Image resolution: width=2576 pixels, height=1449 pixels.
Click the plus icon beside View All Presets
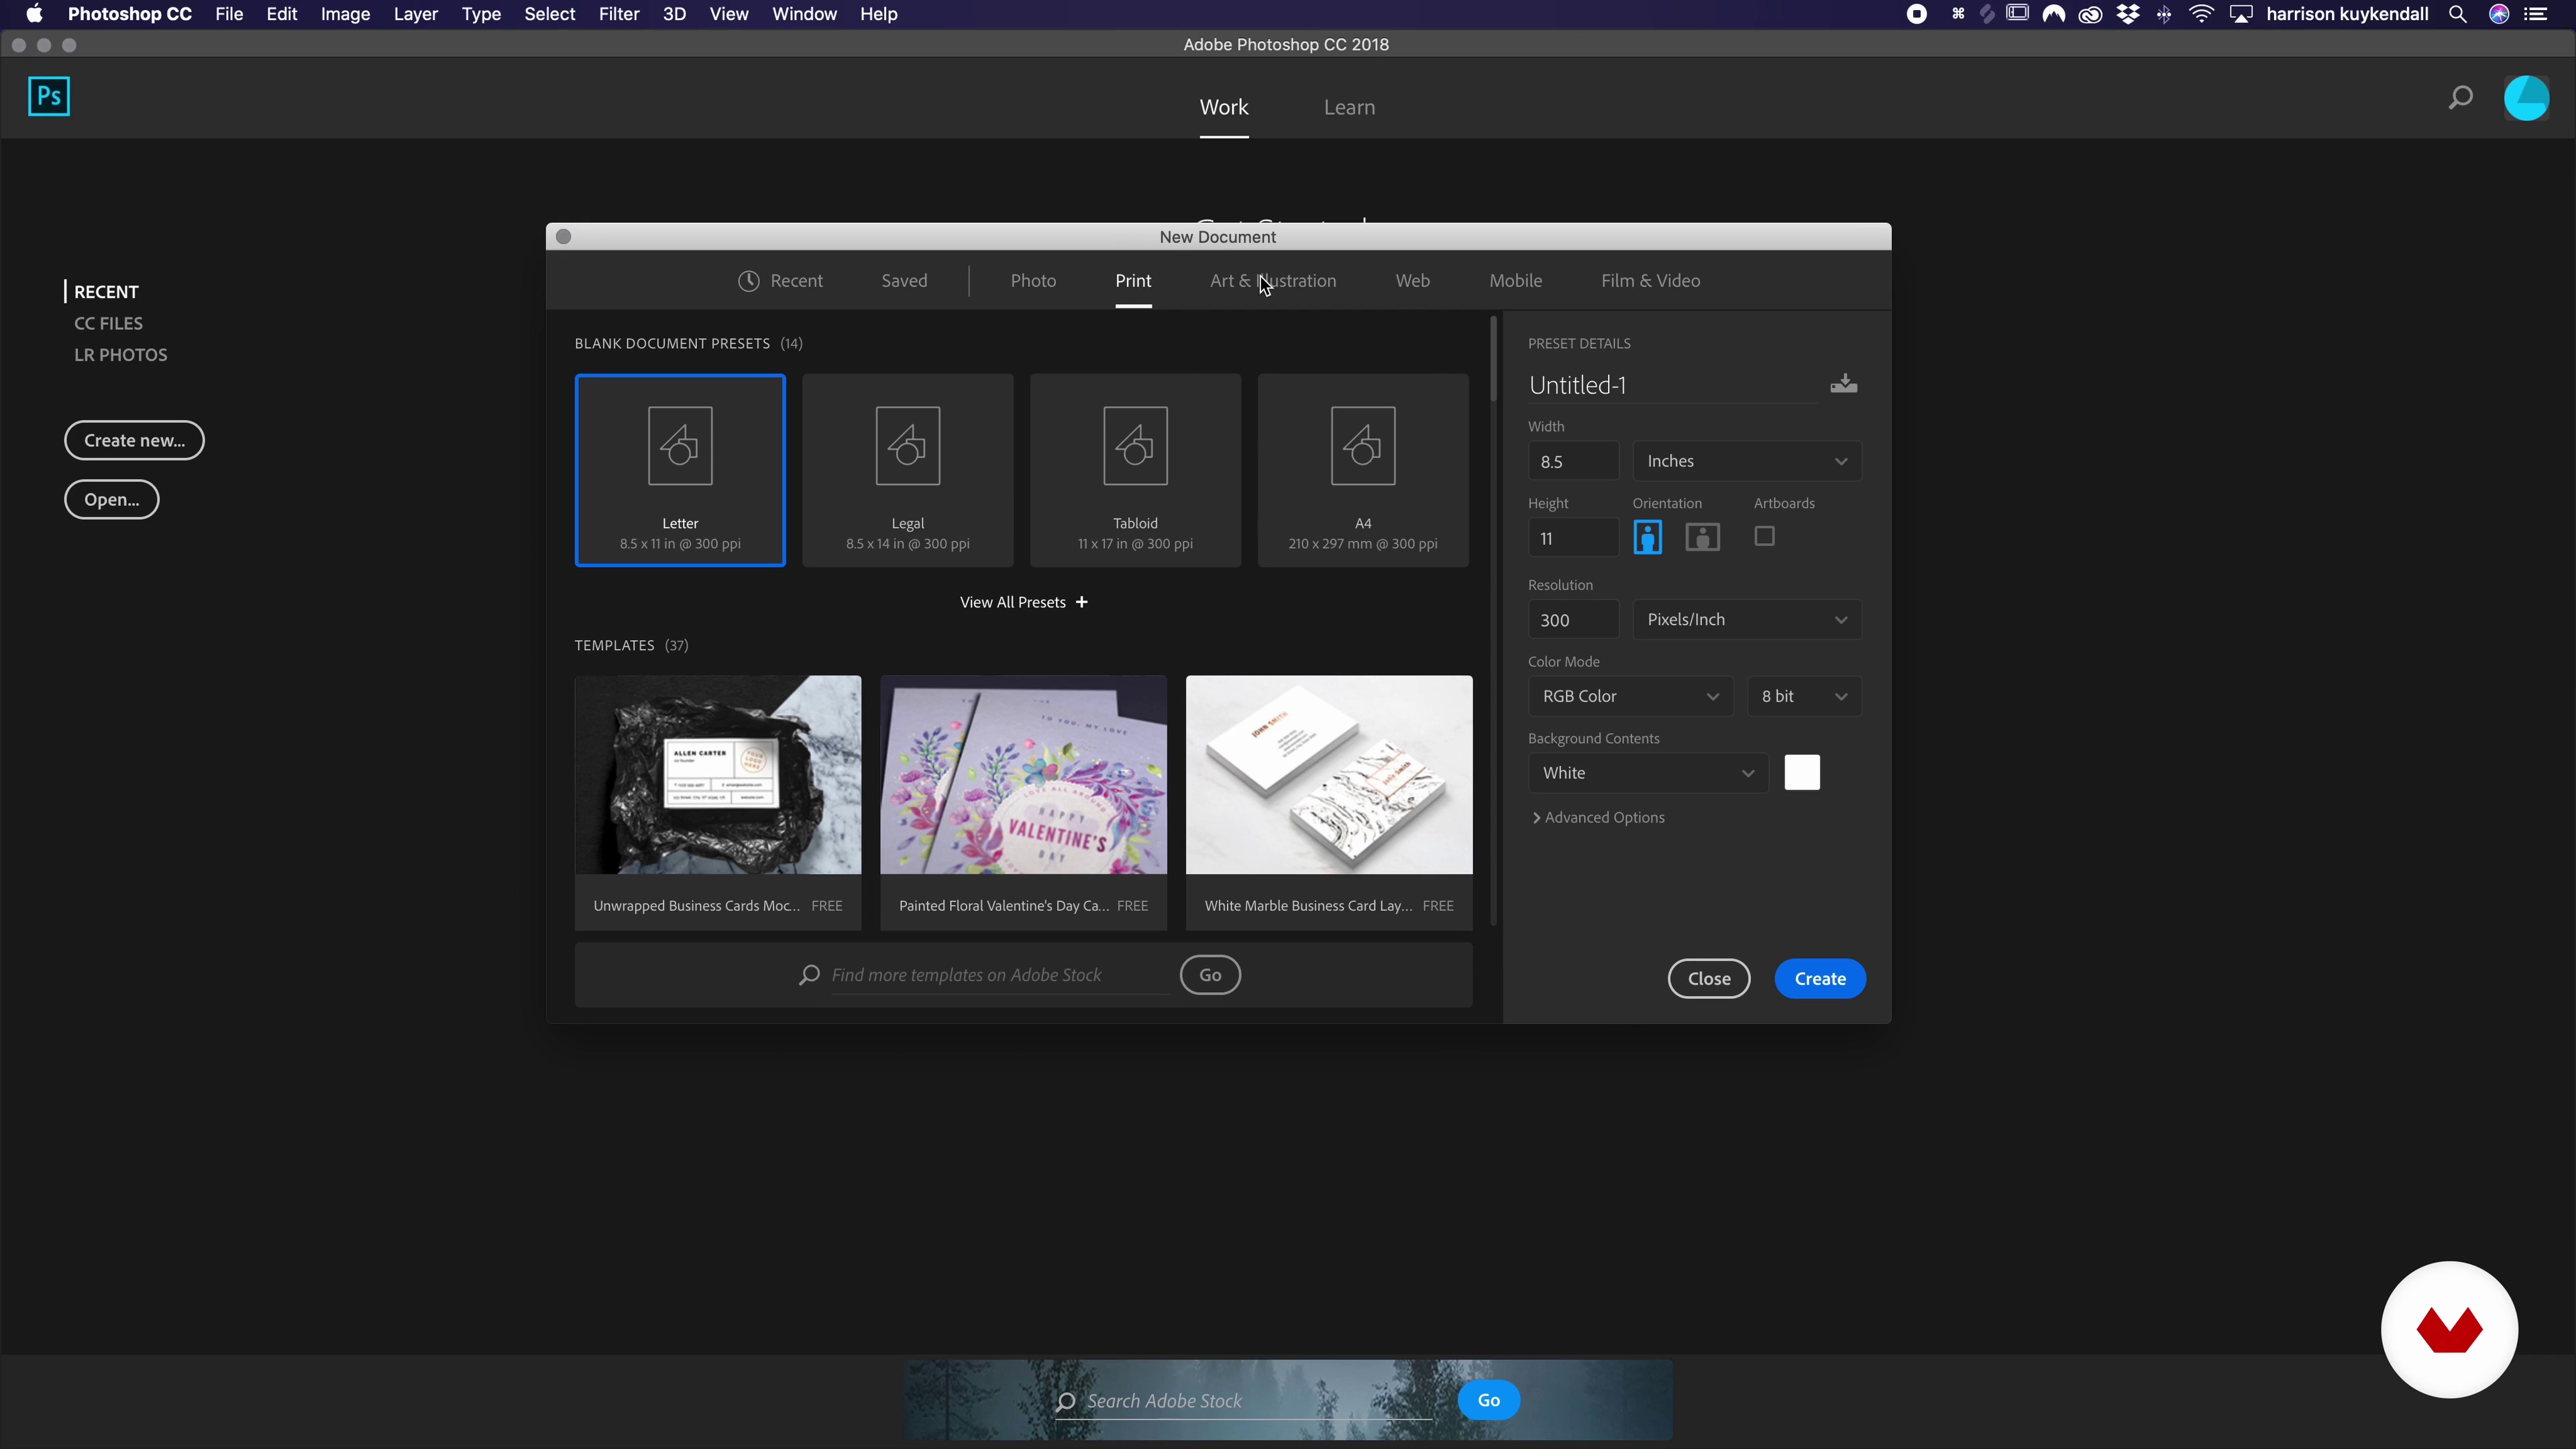[x=1081, y=602]
